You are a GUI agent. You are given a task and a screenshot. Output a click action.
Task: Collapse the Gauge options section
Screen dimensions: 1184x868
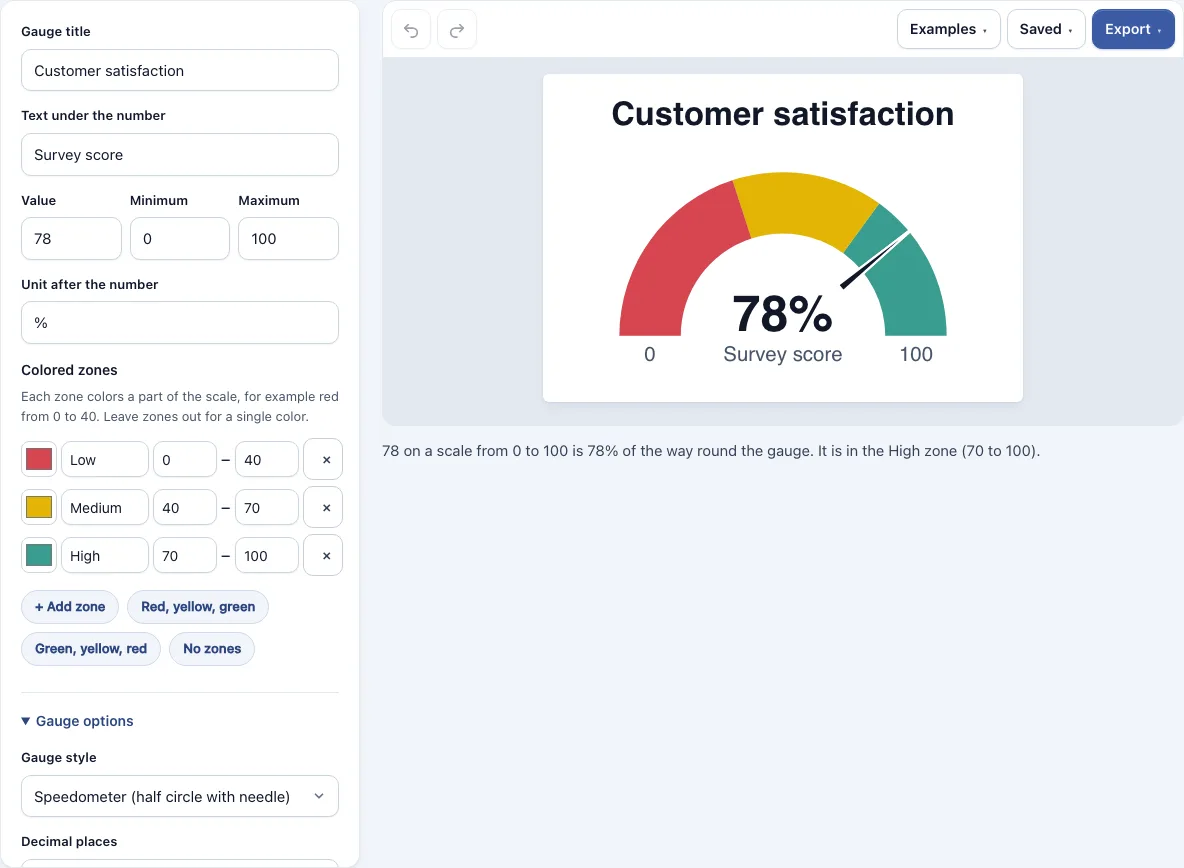[x=78, y=721]
